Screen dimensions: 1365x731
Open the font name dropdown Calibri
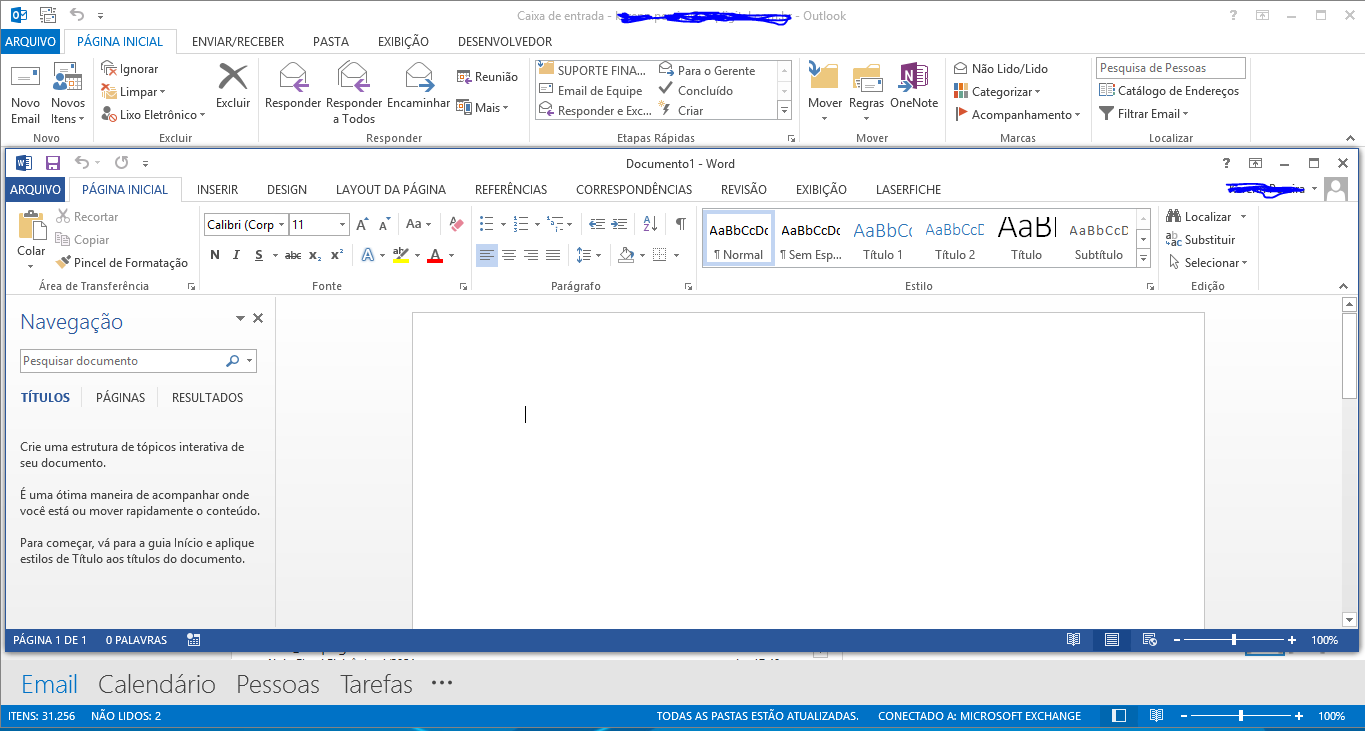click(x=282, y=225)
